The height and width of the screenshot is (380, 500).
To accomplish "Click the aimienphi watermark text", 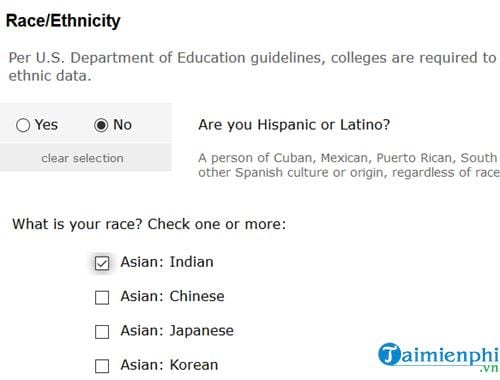I will (x=450, y=355).
